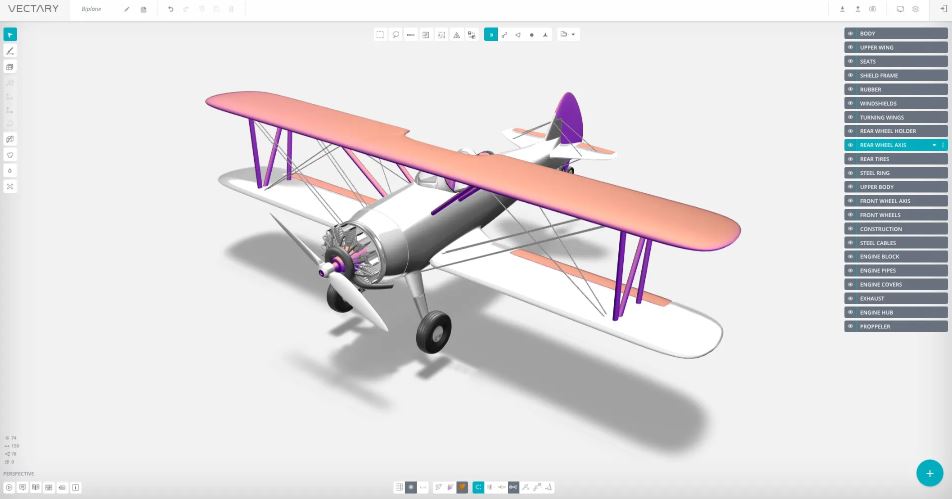The image size is (952, 499).
Task: Choose the pen draw tool in left toolbar
Action: tap(10, 51)
